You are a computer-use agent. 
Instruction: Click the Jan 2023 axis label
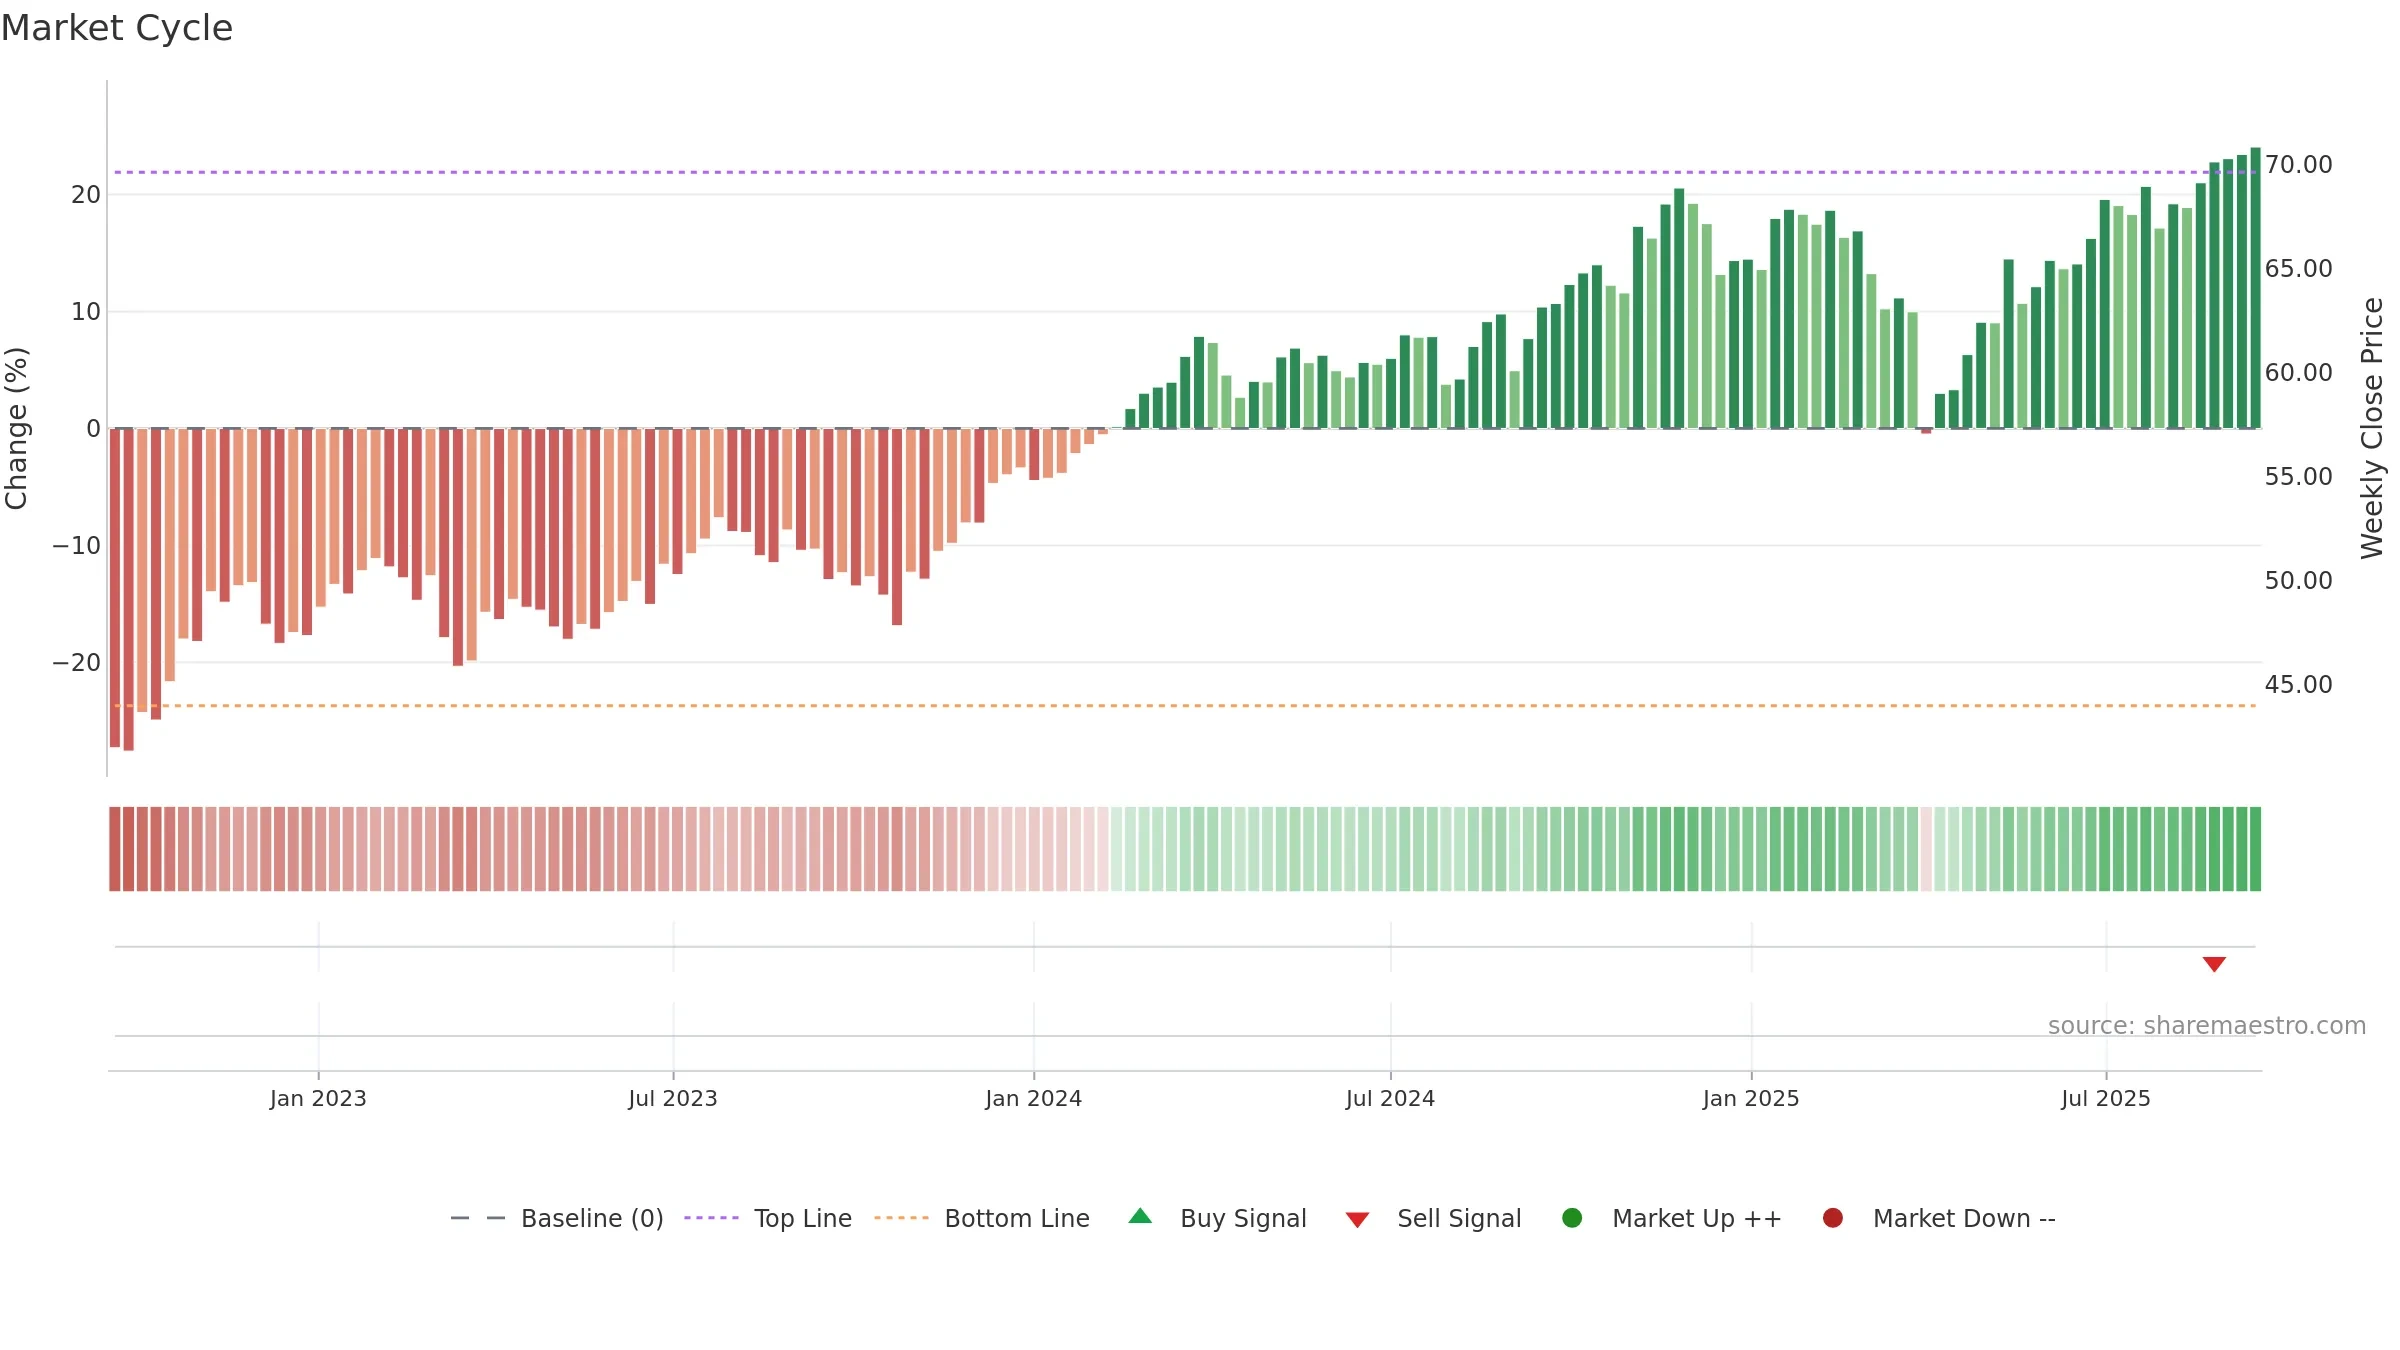coord(318,1099)
